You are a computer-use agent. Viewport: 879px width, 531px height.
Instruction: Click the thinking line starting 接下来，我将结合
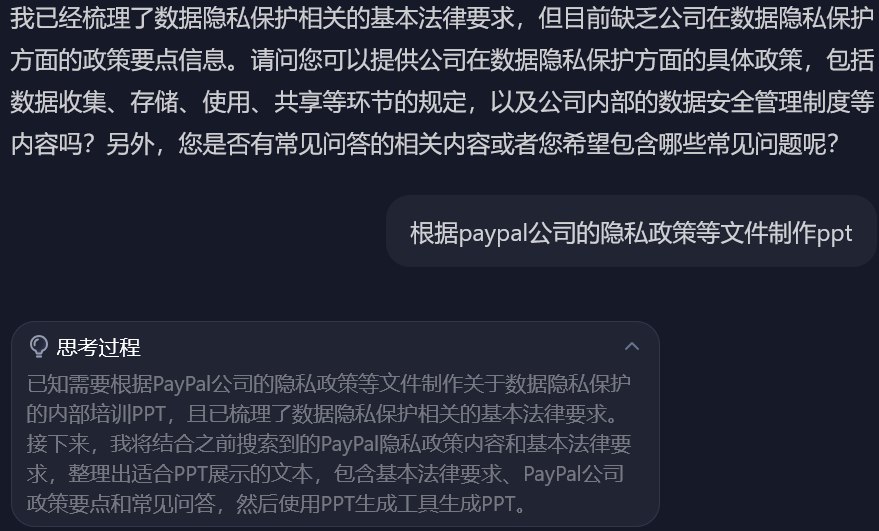pyautogui.click(x=329, y=444)
